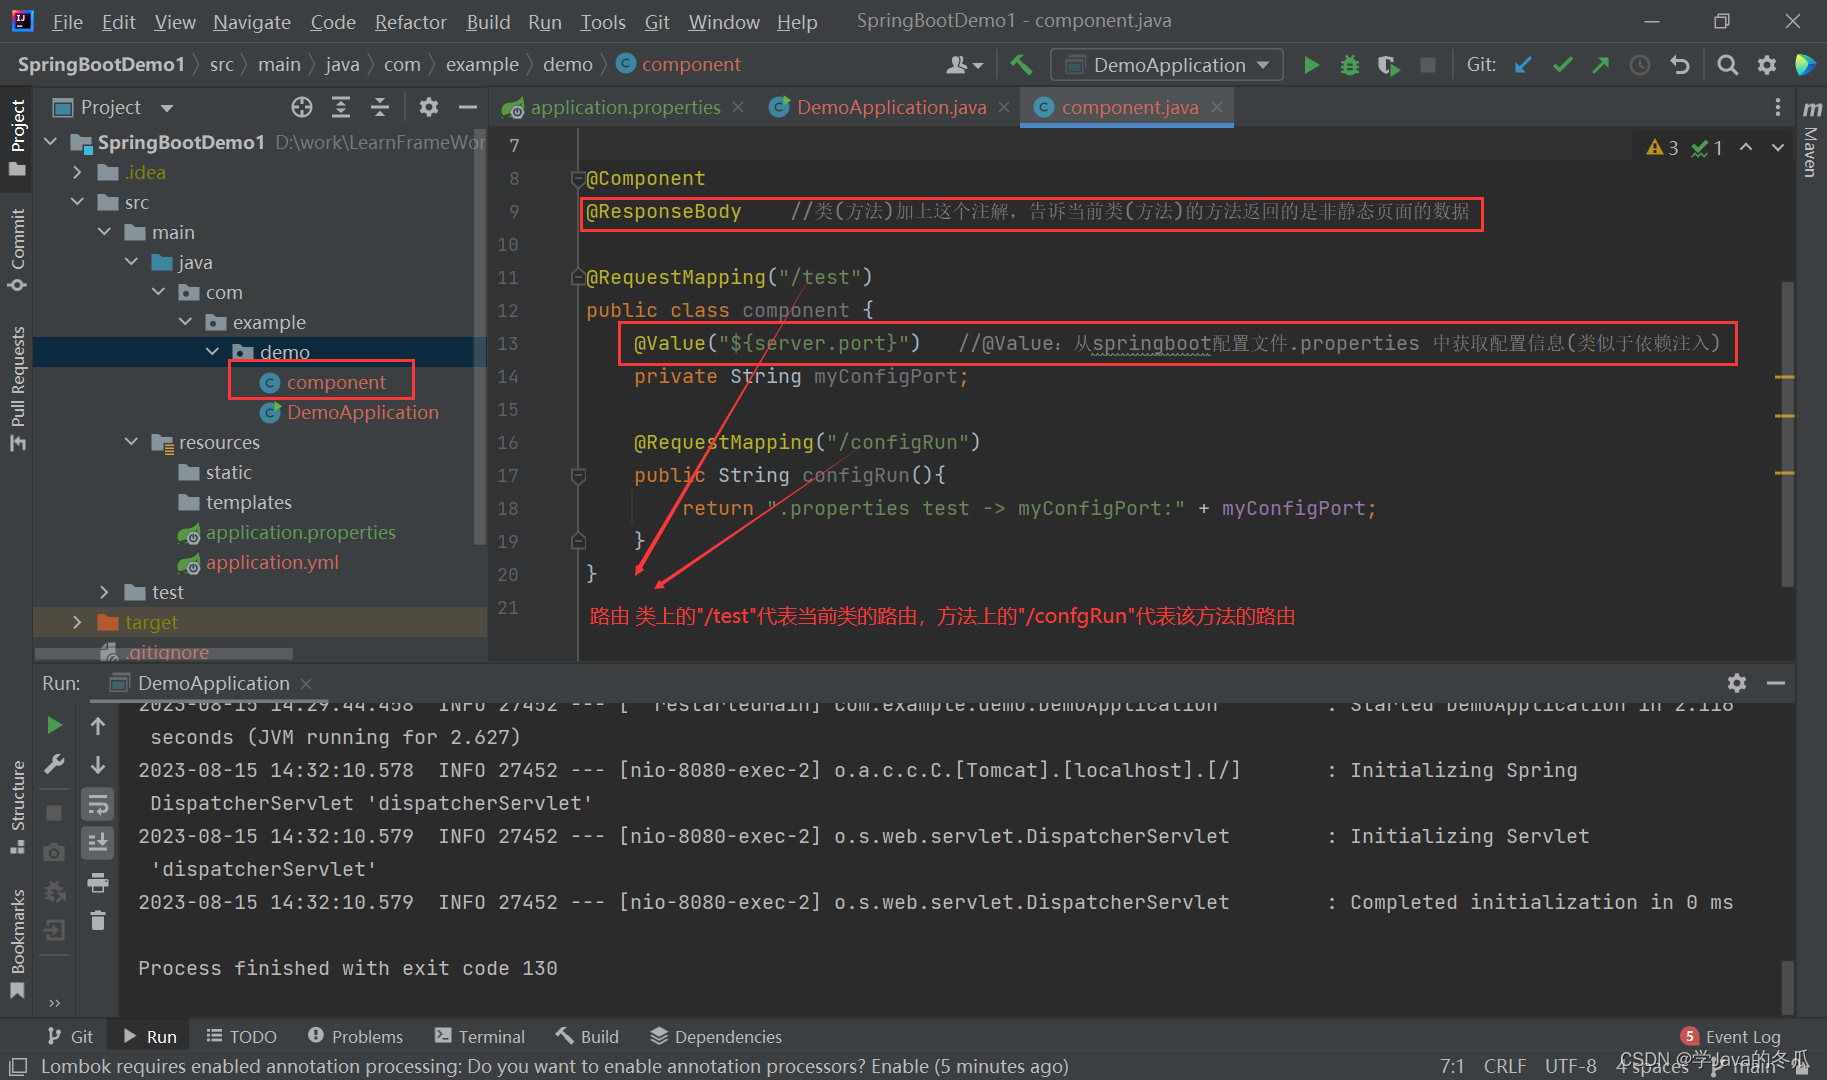Screen dimensions: 1827x1080
Task: Open the Navigate menu
Action: tap(251, 22)
